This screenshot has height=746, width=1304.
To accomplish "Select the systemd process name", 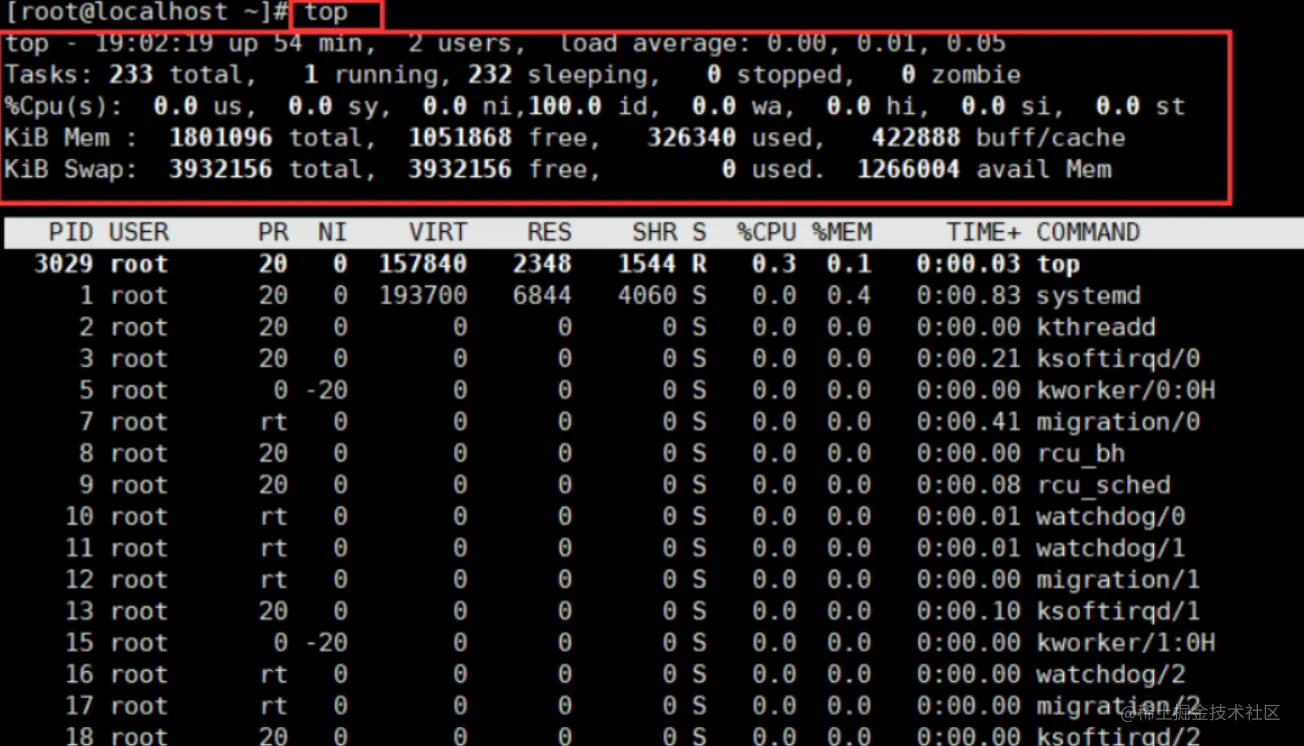I will pyautogui.click(x=1088, y=296).
